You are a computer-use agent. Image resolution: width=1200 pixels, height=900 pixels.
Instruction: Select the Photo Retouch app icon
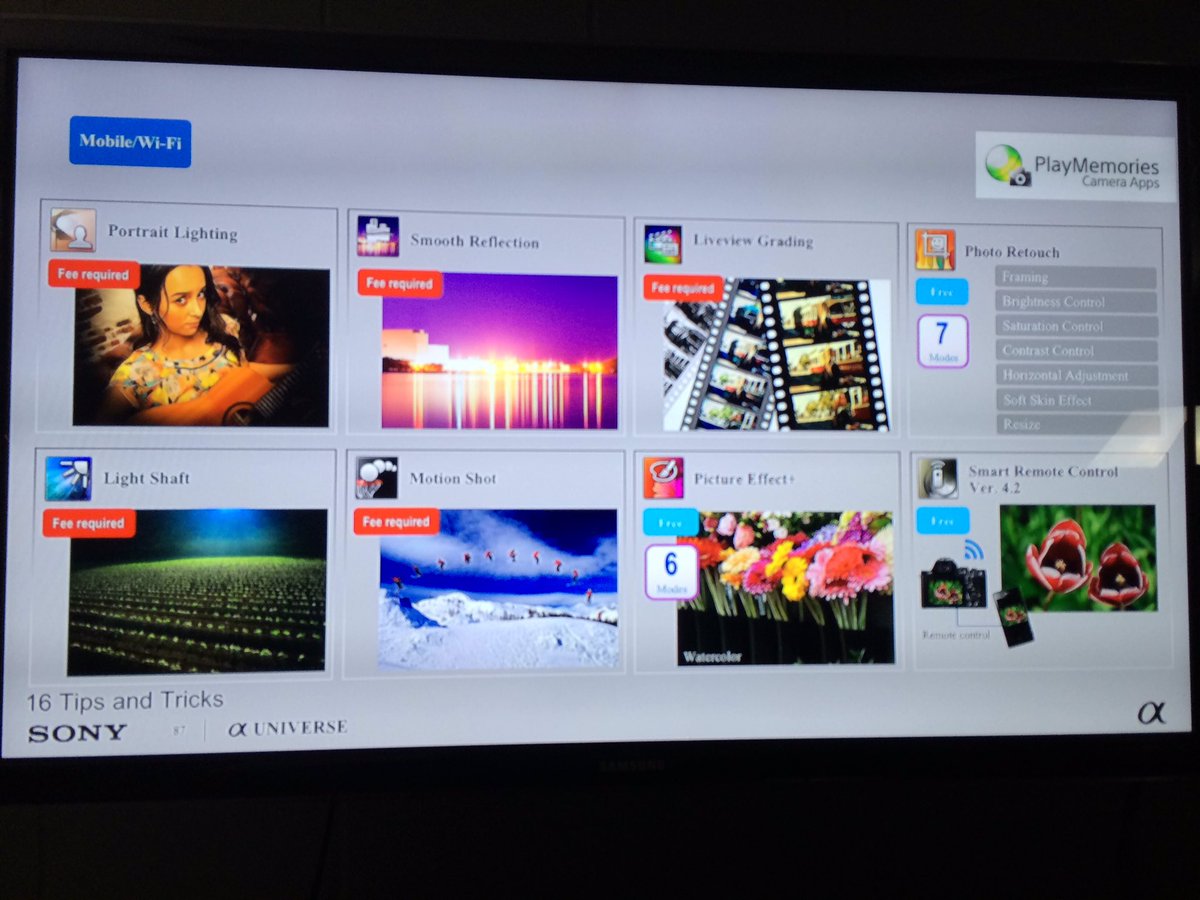[x=935, y=250]
